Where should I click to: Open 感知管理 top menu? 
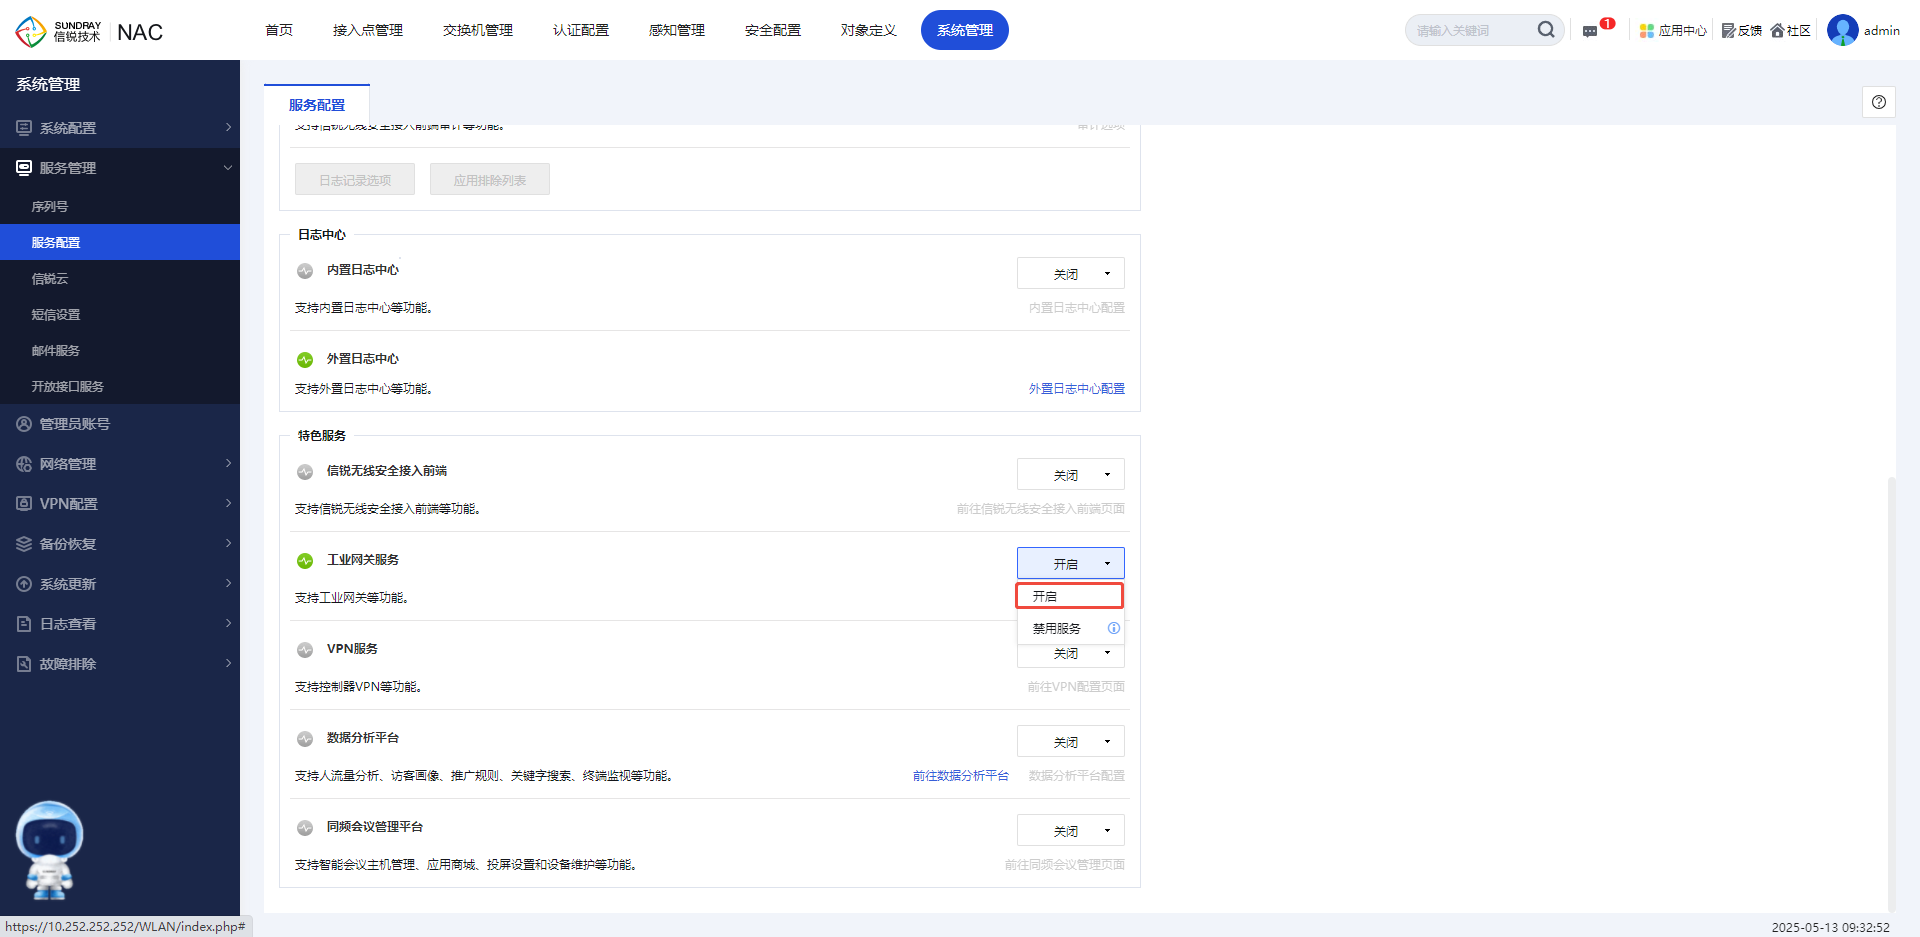click(x=677, y=30)
